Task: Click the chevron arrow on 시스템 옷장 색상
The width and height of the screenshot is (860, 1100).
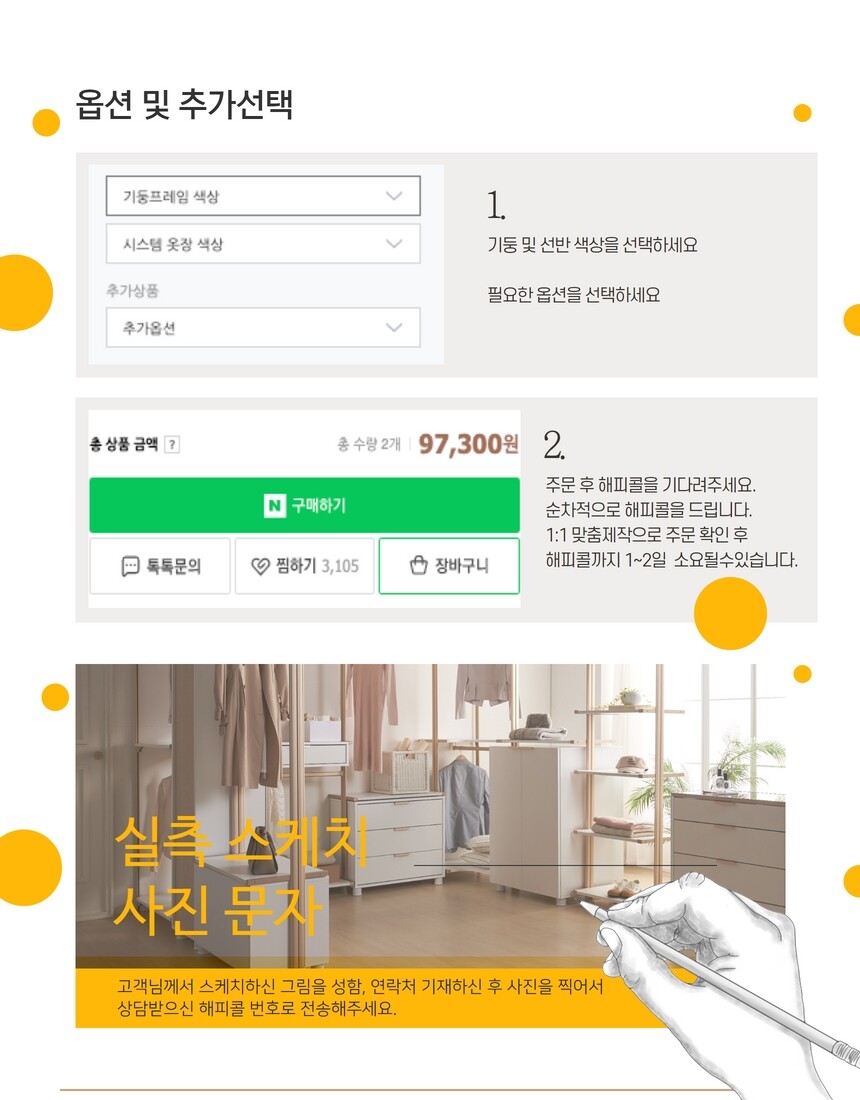Action: (x=394, y=243)
